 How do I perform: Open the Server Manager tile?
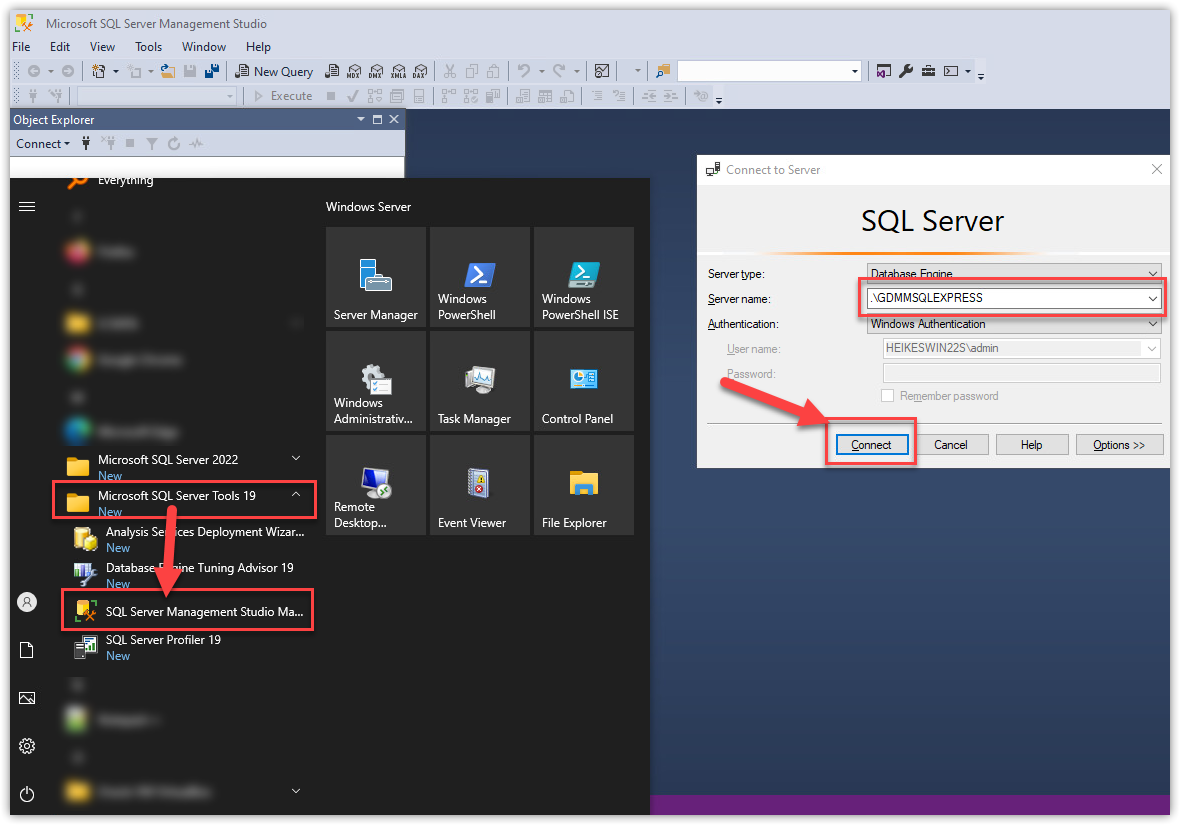375,277
